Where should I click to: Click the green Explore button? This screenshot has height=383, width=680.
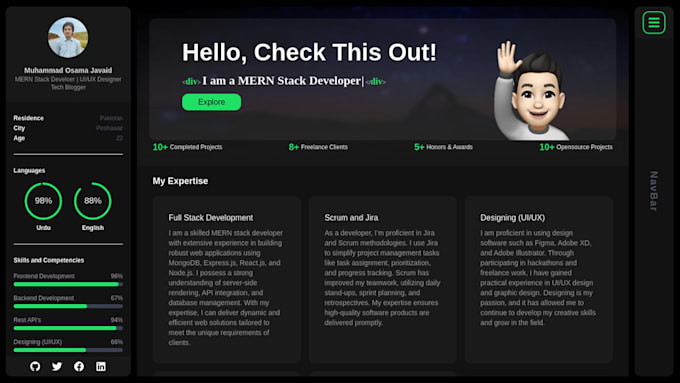(211, 102)
